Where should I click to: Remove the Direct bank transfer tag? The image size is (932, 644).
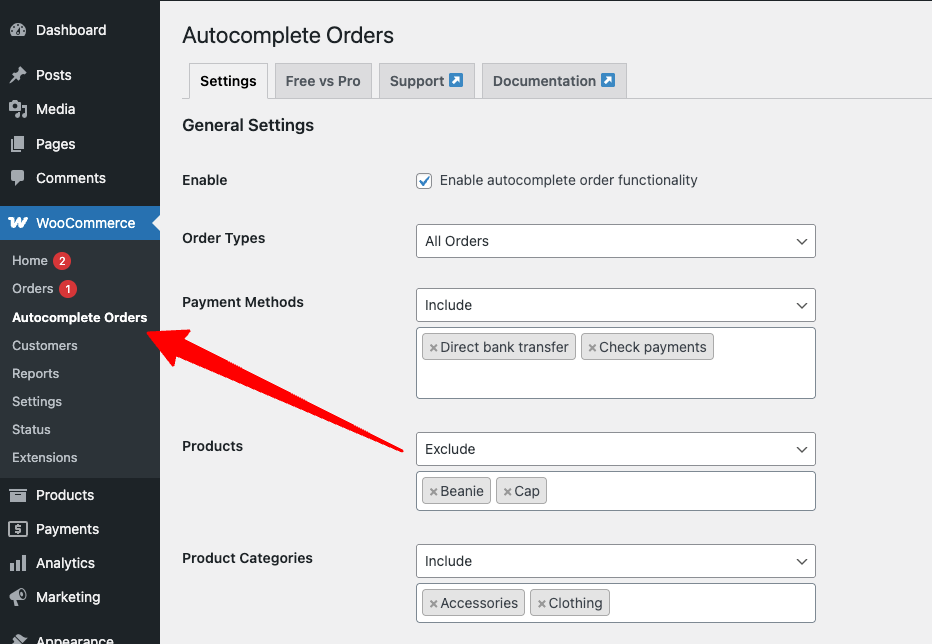pyautogui.click(x=433, y=348)
